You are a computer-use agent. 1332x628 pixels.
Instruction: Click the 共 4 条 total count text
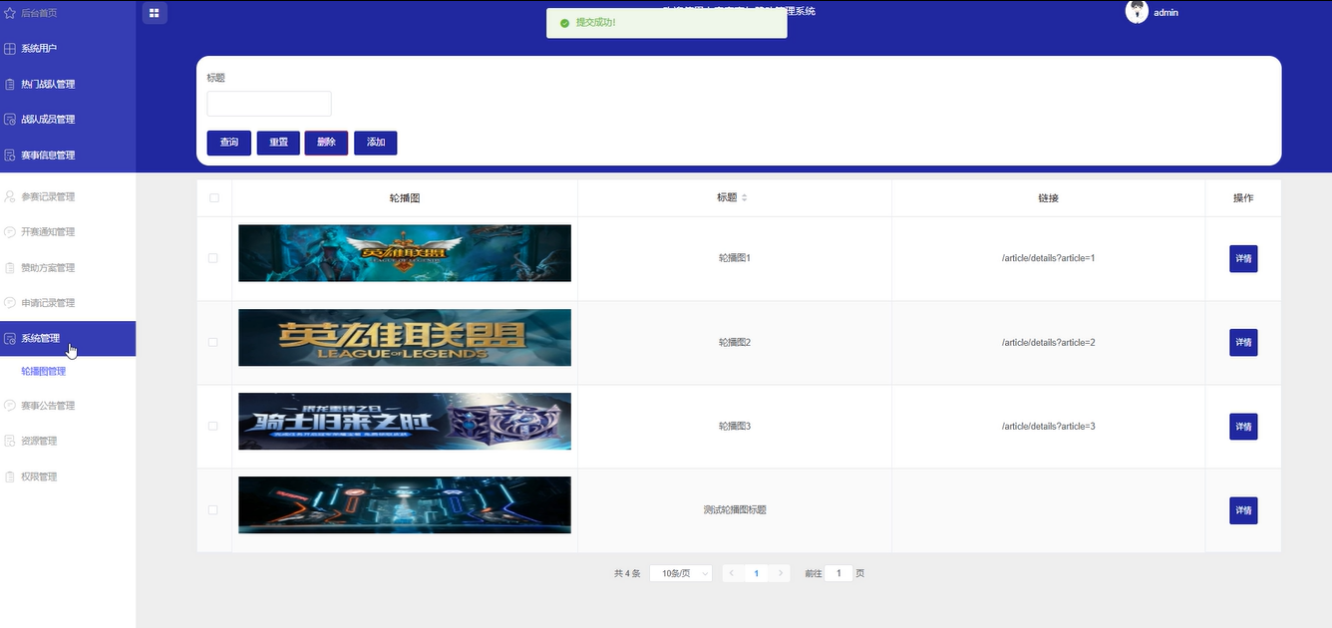point(627,573)
